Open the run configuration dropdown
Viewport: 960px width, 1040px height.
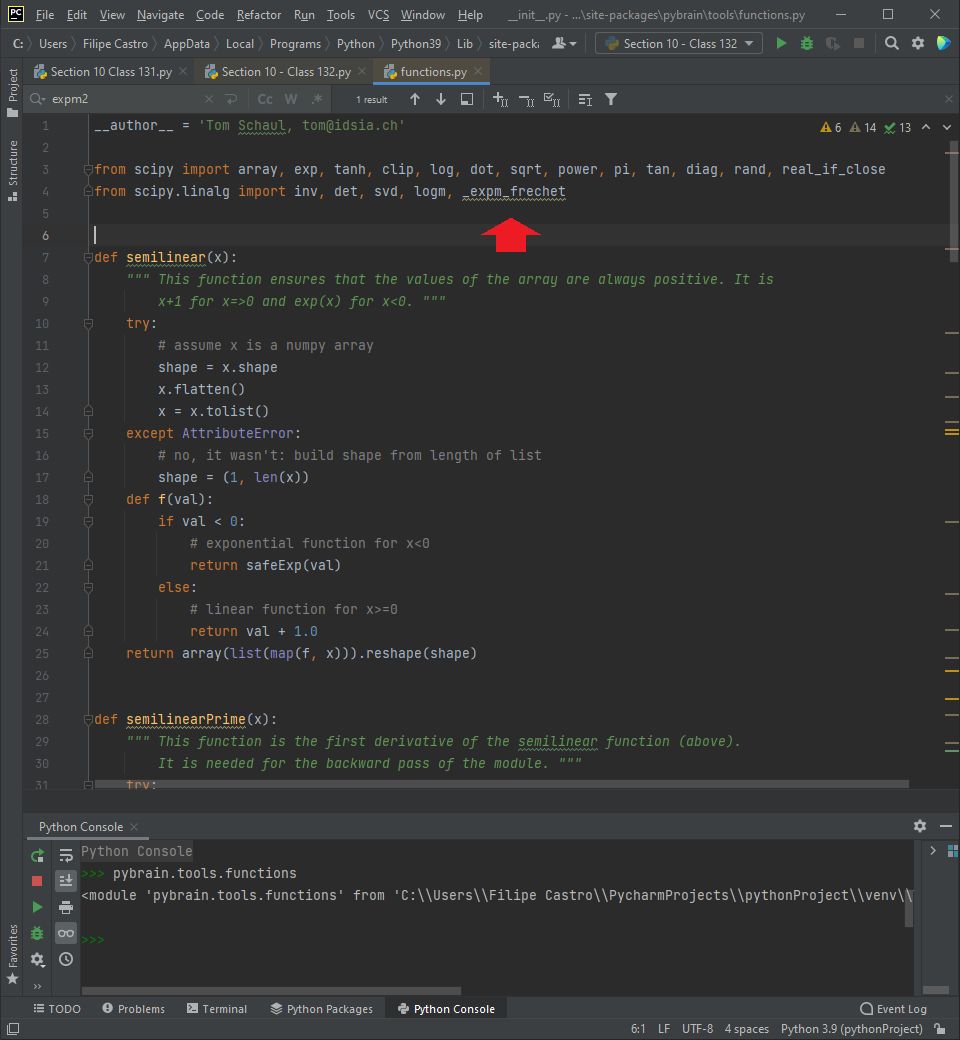click(679, 43)
